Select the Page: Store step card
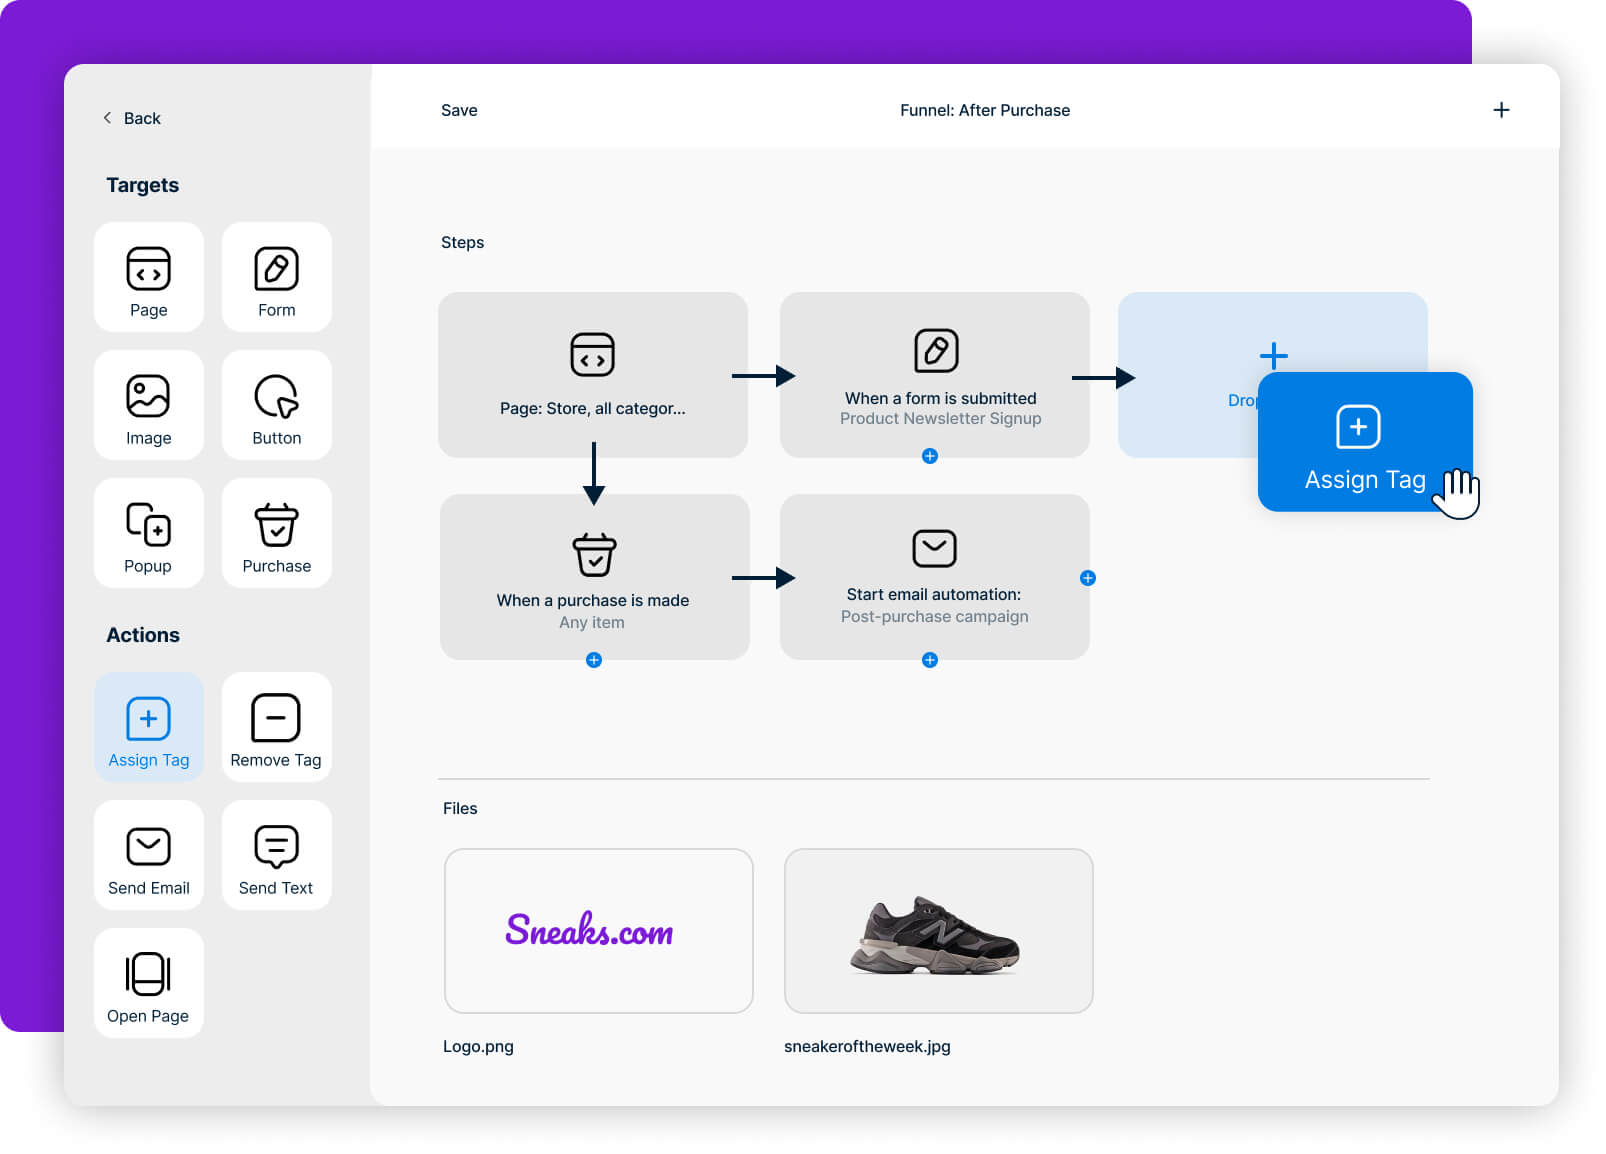1606x1154 pixels. click(x=593, y=375)
